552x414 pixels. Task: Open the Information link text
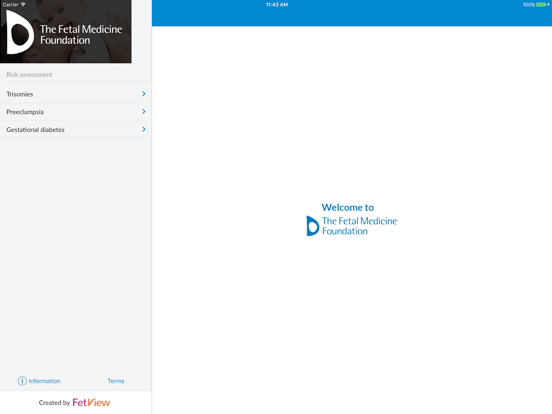44,381
